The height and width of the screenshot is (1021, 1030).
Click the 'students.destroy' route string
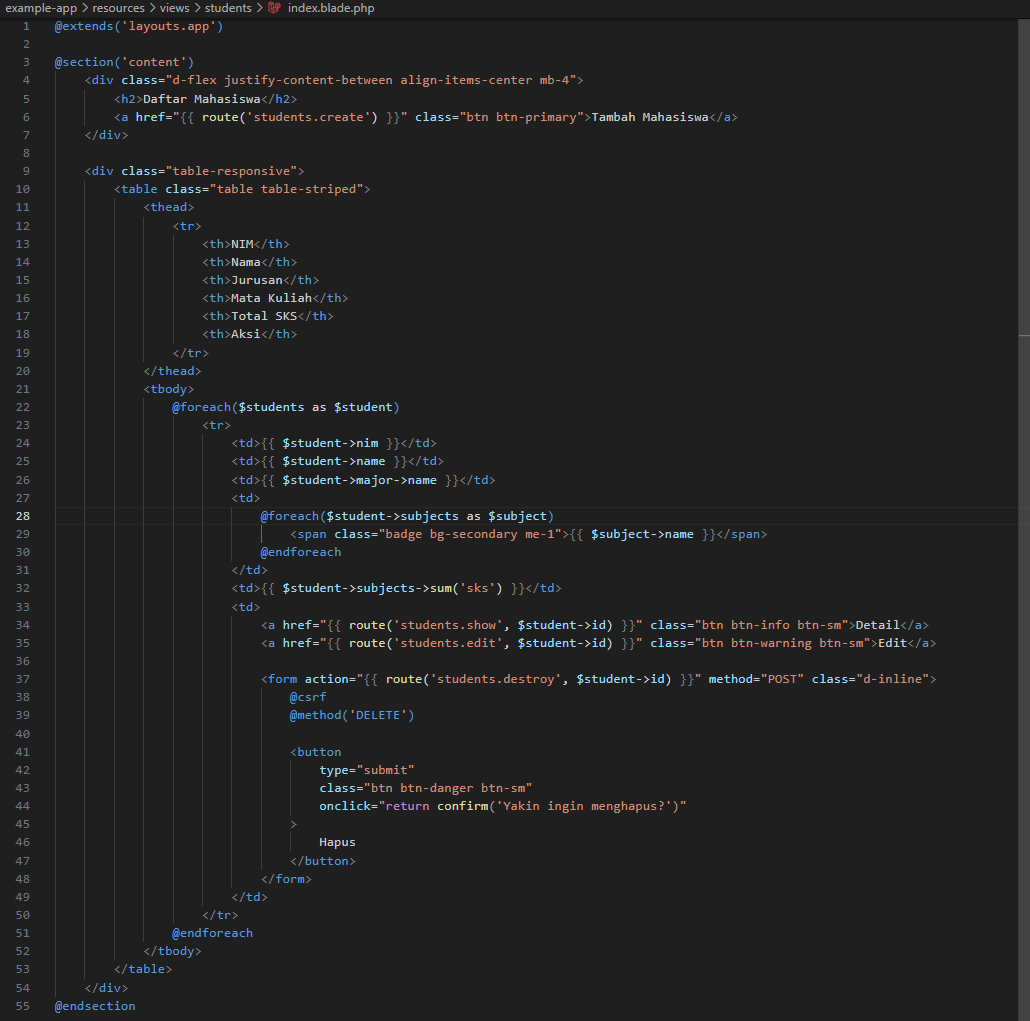pos(496,679)
